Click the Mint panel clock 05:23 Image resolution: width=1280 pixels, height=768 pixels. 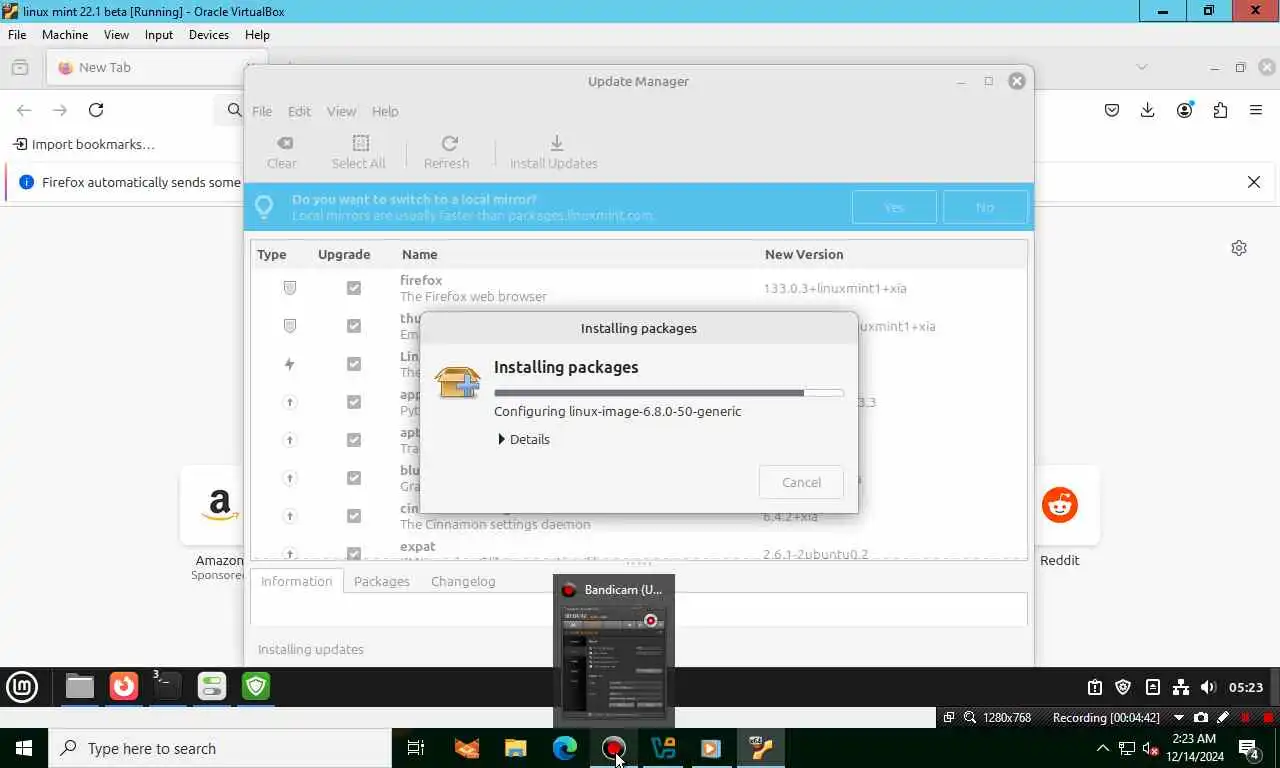point(1246,687)
